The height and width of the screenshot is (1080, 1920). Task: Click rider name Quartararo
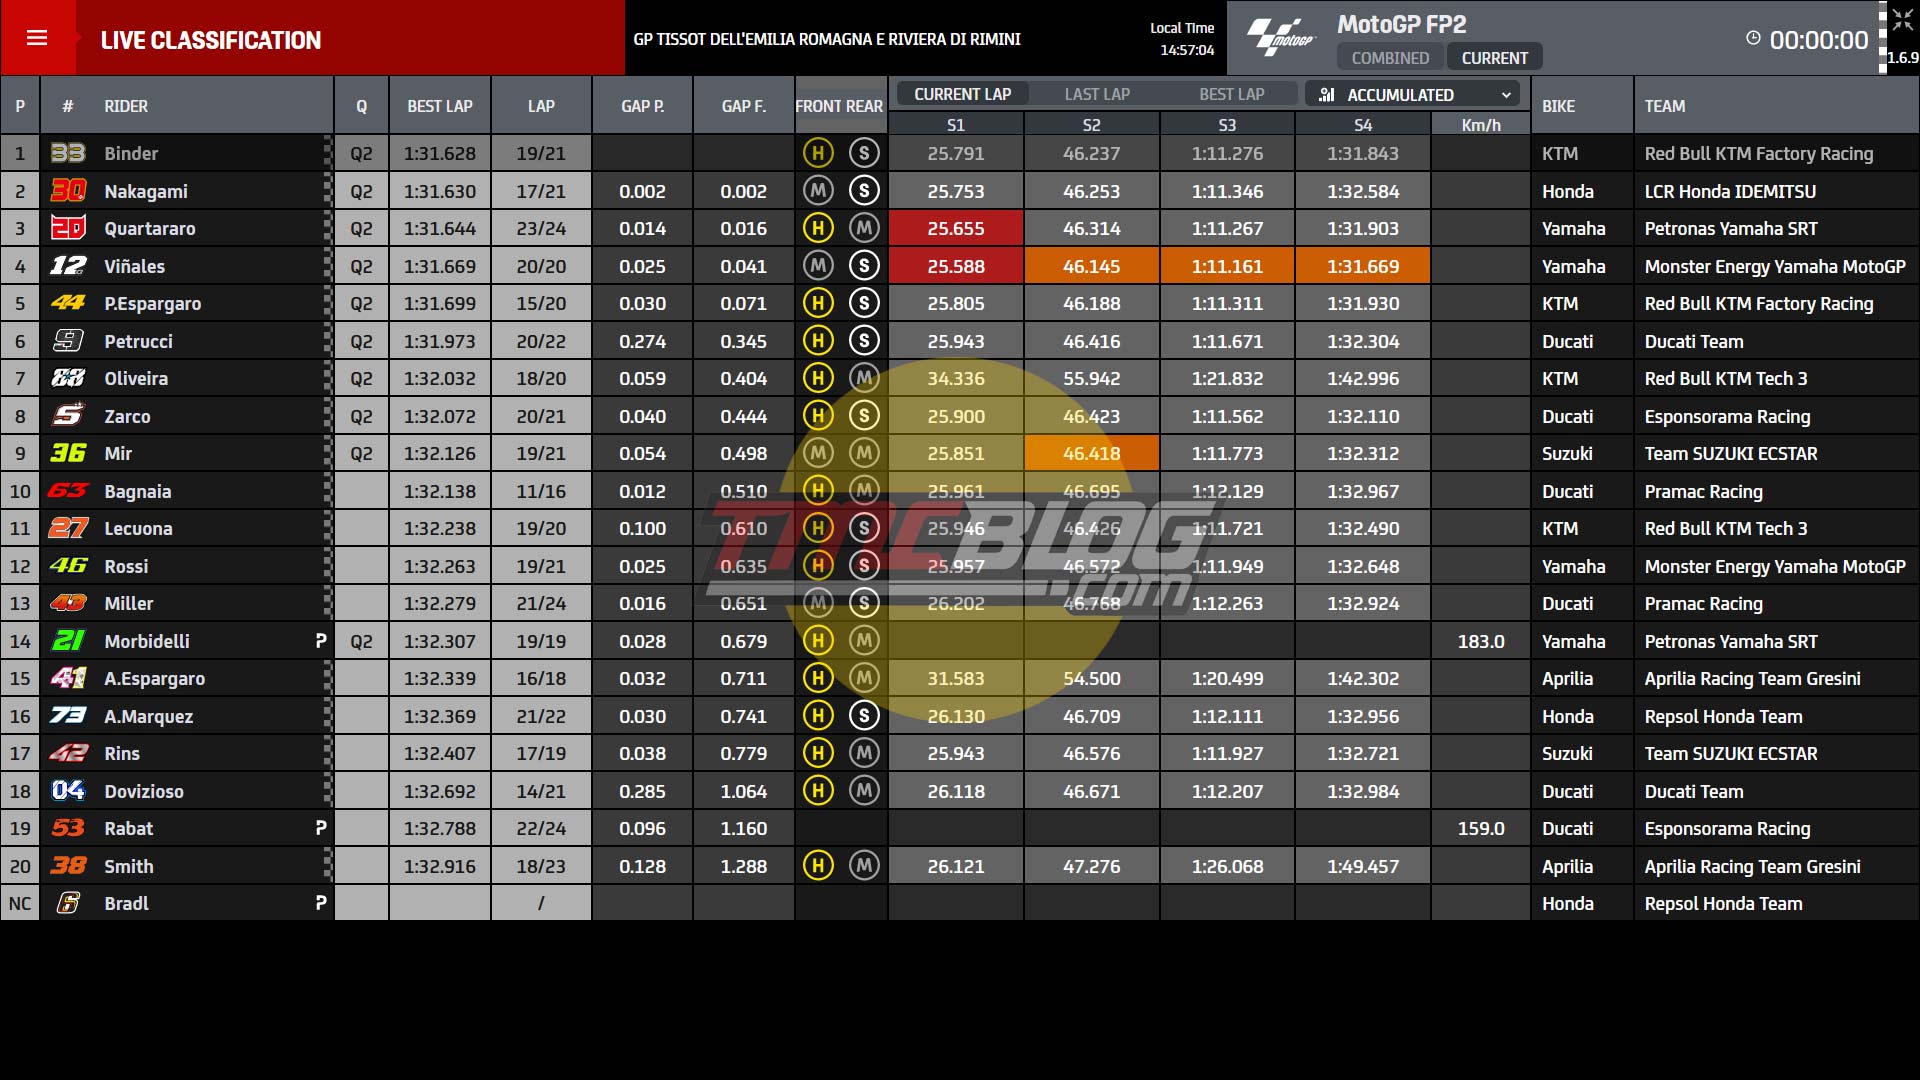150,228
